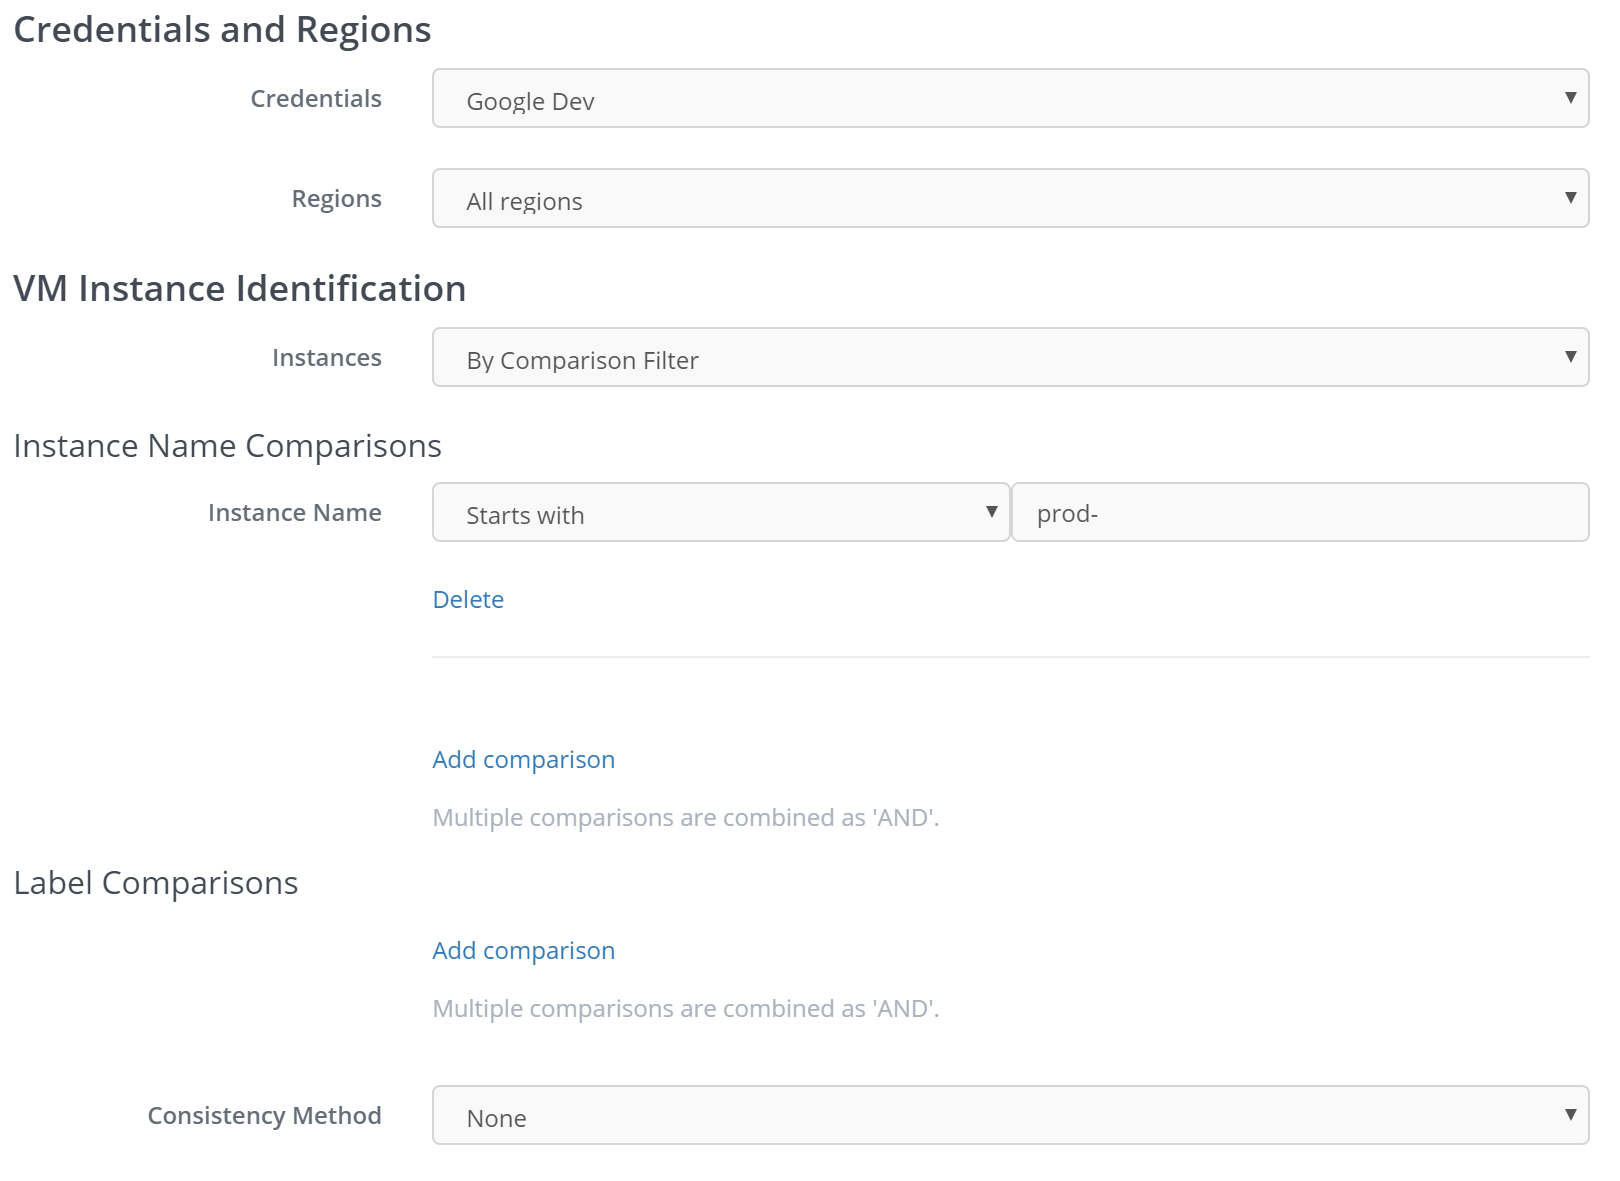Open the Instances dropdown showing By Comparison Filter
This screenshot has height=1181, width=1620.
coord(1010,358)
